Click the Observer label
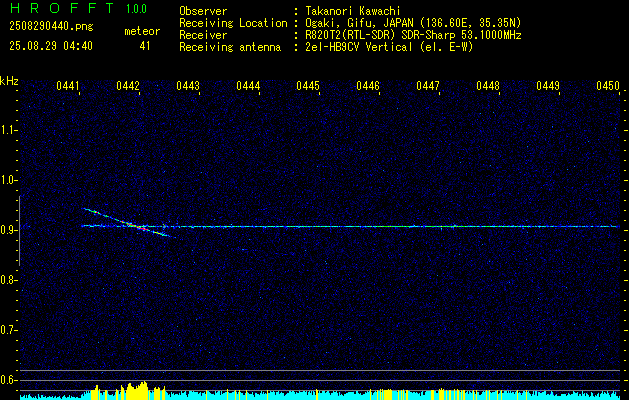This screenshot has height=400, width=629. [203, 11]
